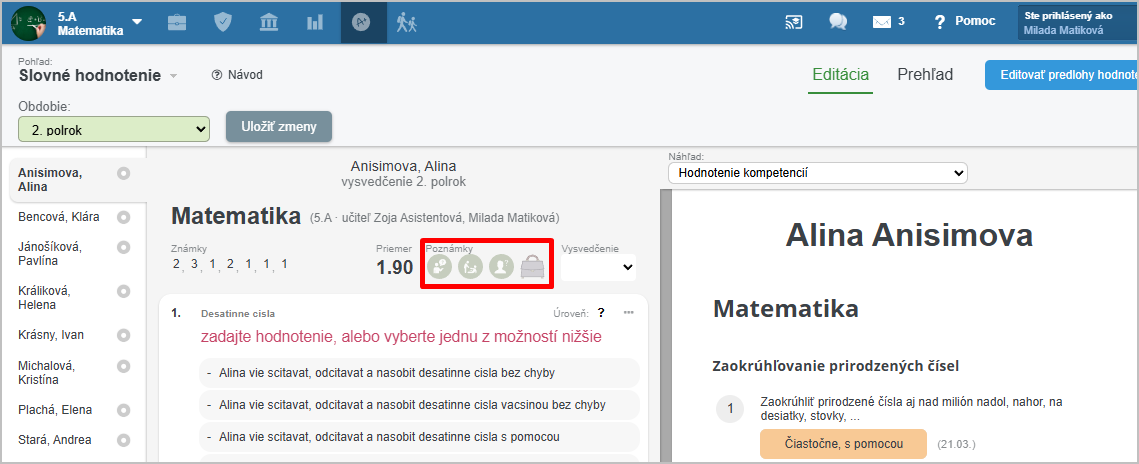The image size is (1139, 464).
Task: Open the Obdobie dropdown showing 2. polrok
Action: [114, 129]
